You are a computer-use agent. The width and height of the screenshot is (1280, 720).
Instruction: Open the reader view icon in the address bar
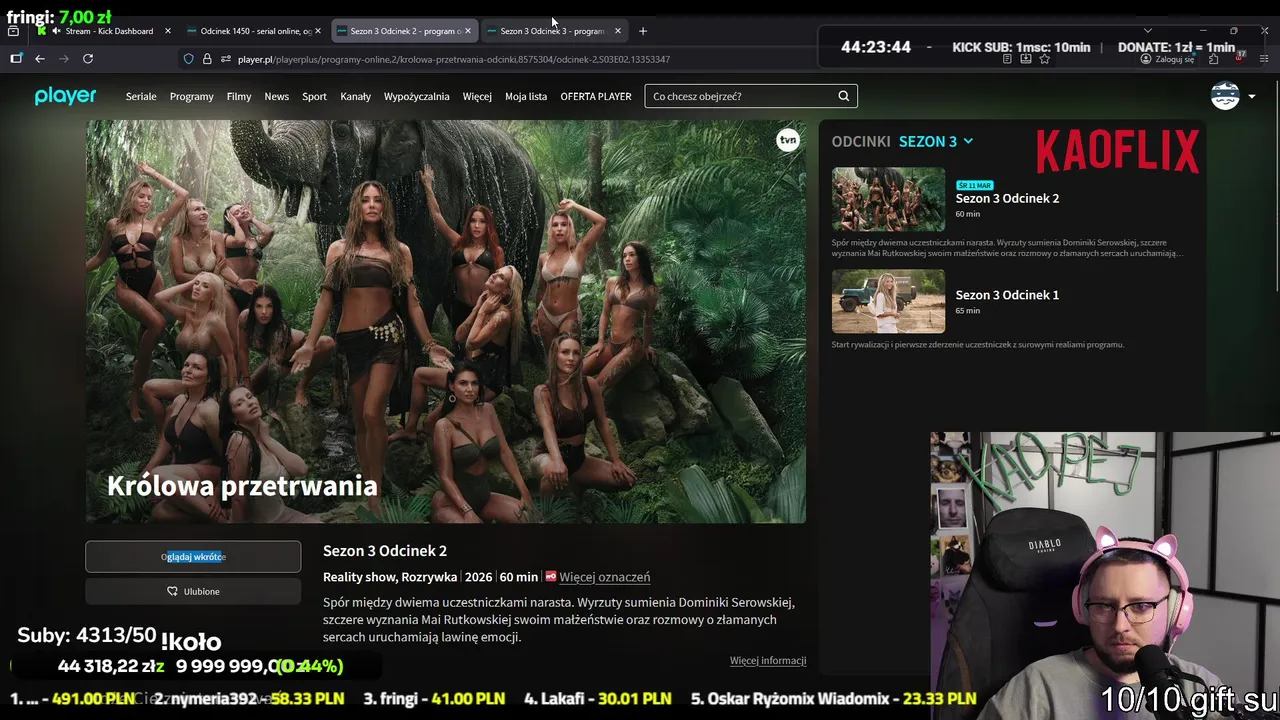click(x=1007, y=59)
